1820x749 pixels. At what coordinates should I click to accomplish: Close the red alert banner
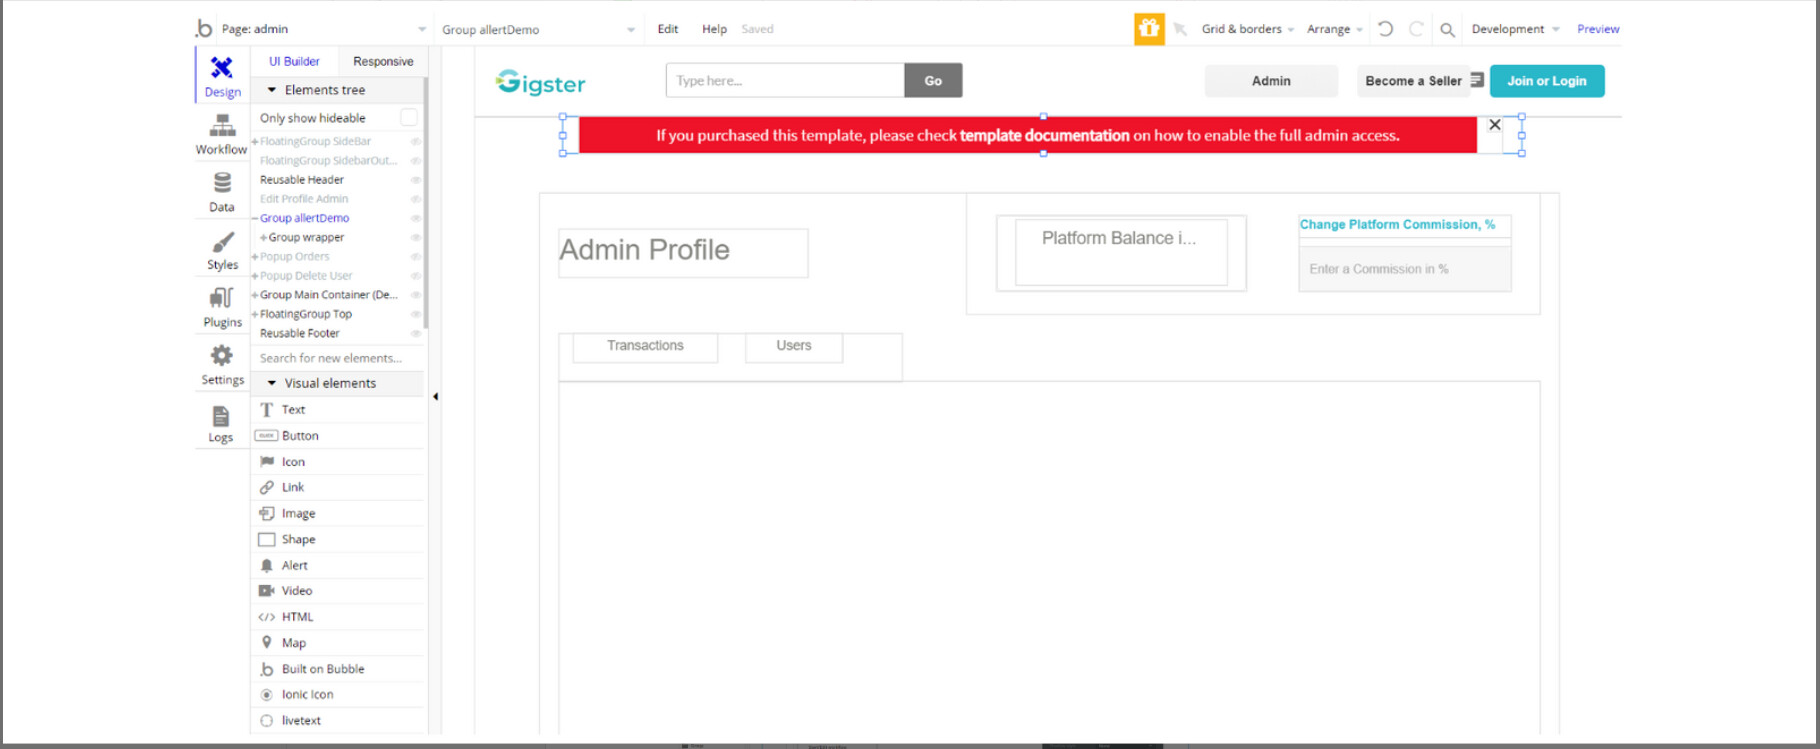pyautogui.click(x=1494, y=125)
